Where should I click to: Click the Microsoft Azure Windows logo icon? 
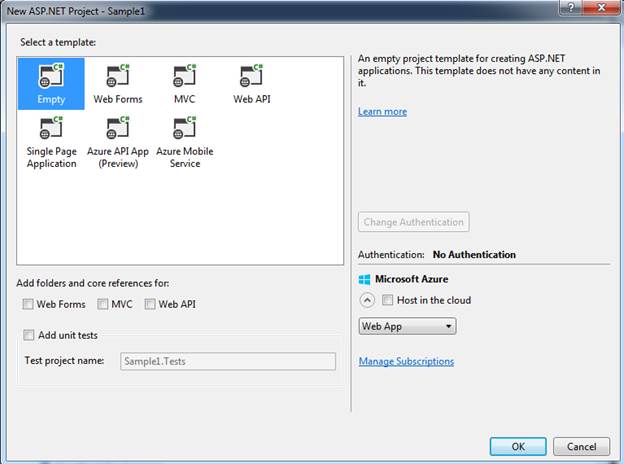[364, 279]
